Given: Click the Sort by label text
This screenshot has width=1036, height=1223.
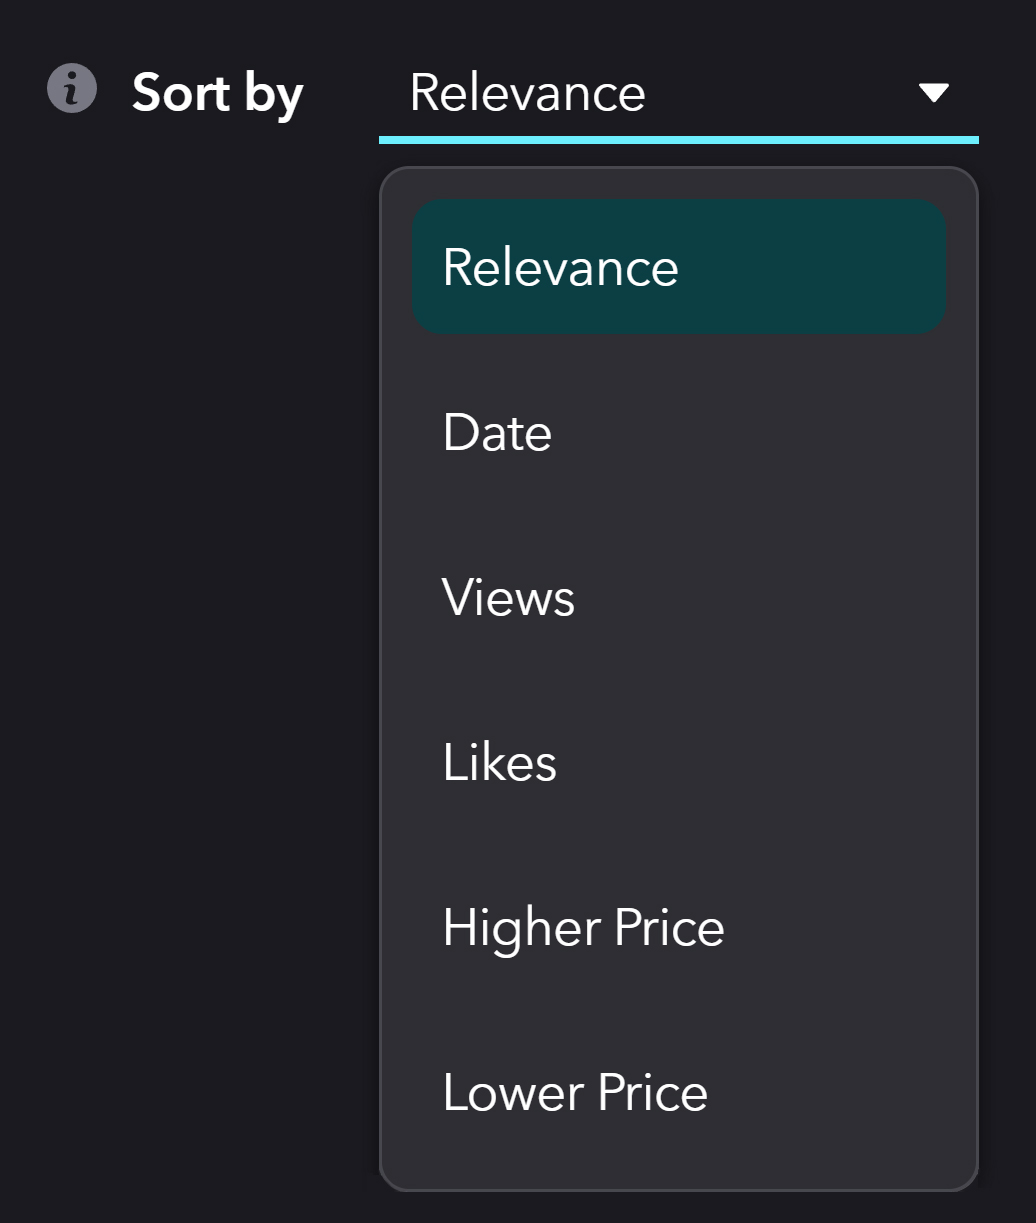Looking at the screenshot, I should tap(217, 94).
